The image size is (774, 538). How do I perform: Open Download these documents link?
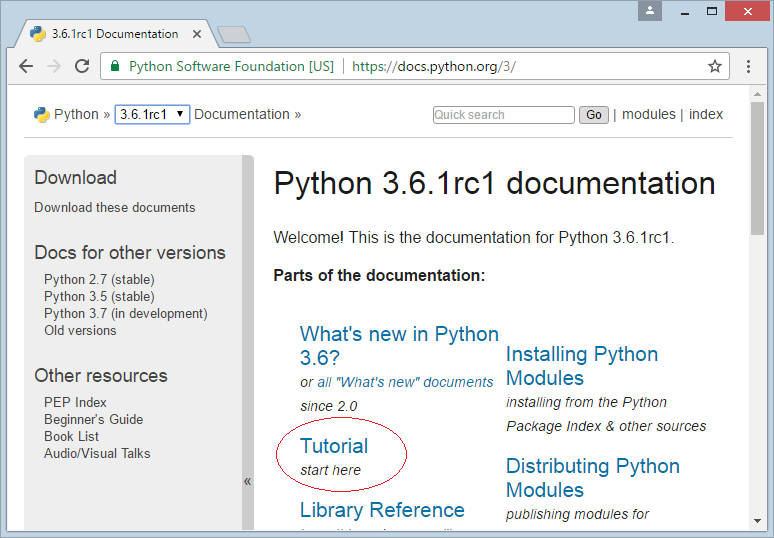coord(115,208)
